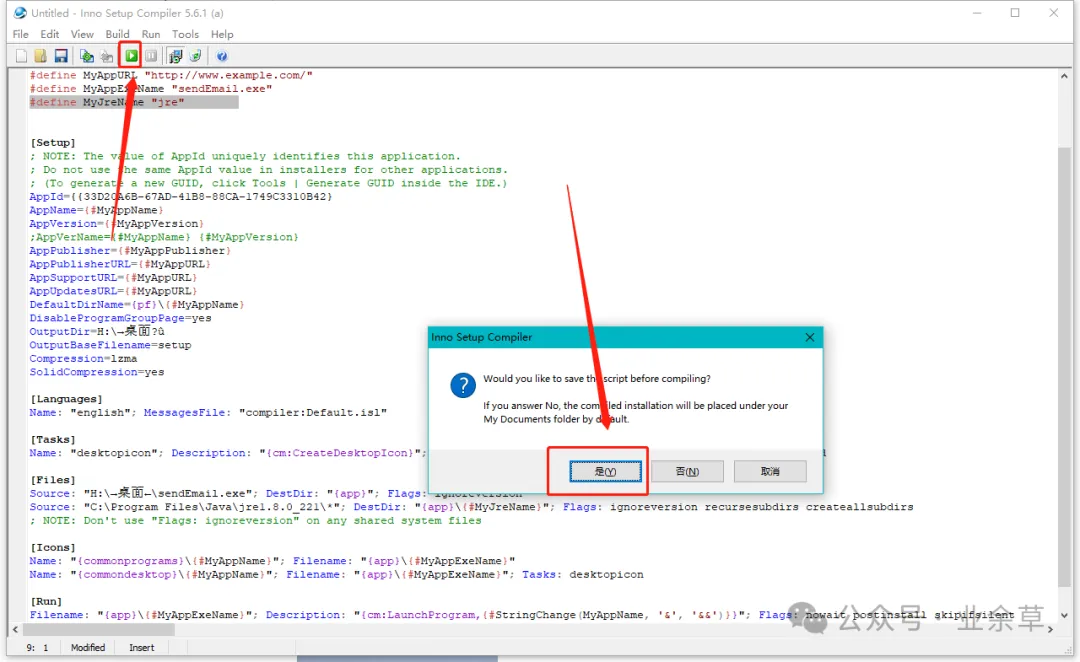
Task: Click the vertical scrollbar thumb
Action: 1064,366
